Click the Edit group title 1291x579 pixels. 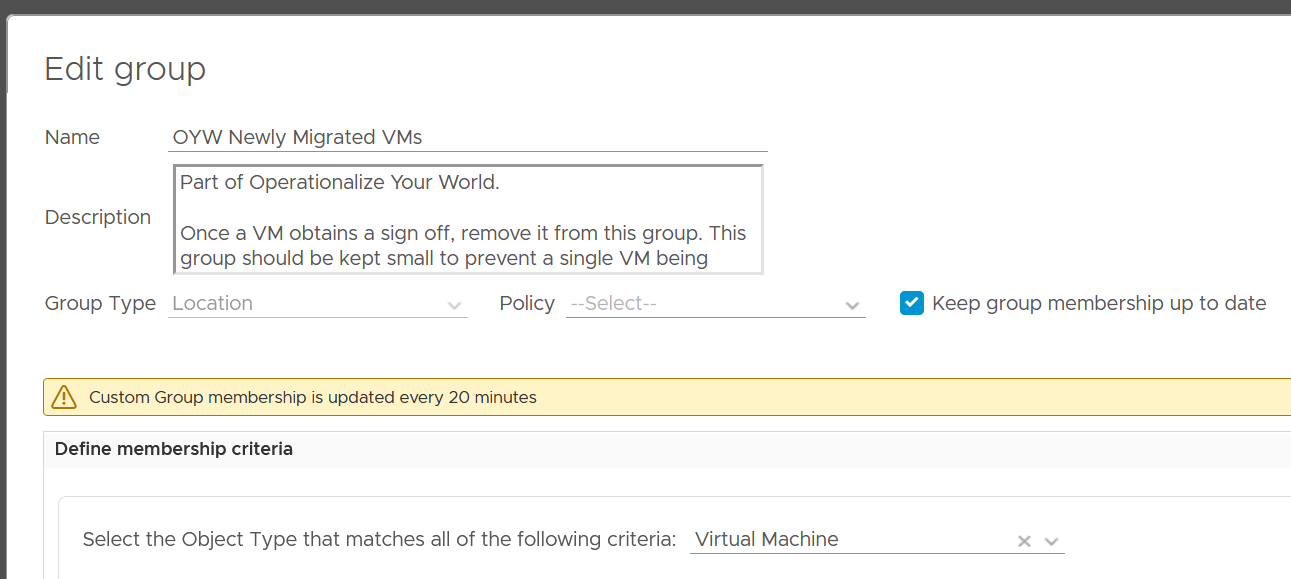point(125,69)
